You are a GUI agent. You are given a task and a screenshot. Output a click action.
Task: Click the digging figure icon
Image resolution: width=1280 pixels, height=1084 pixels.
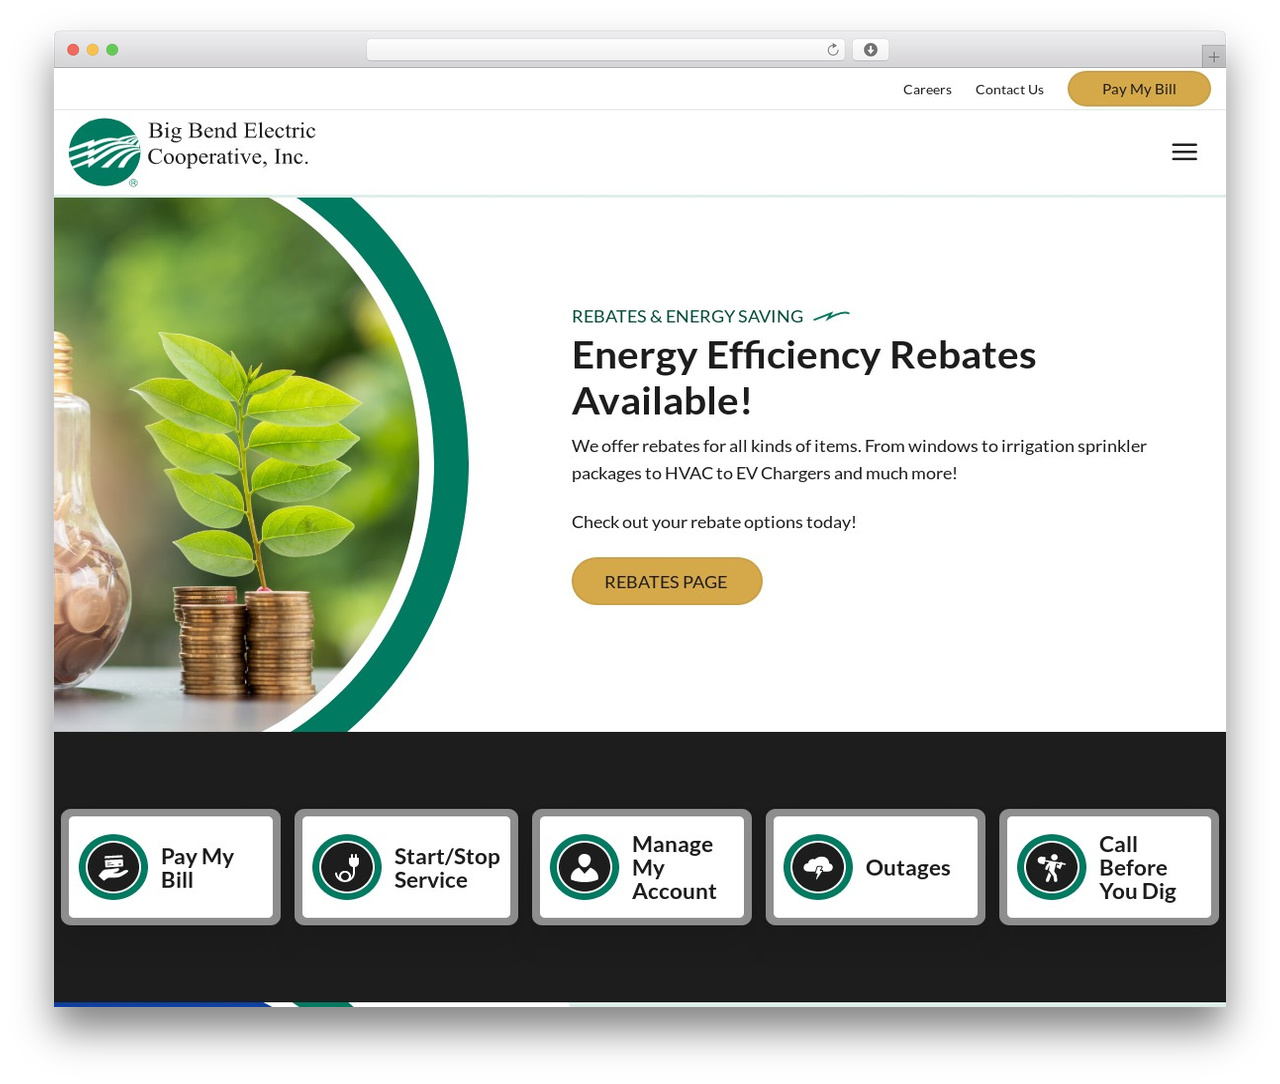[x=1052, y=867]
